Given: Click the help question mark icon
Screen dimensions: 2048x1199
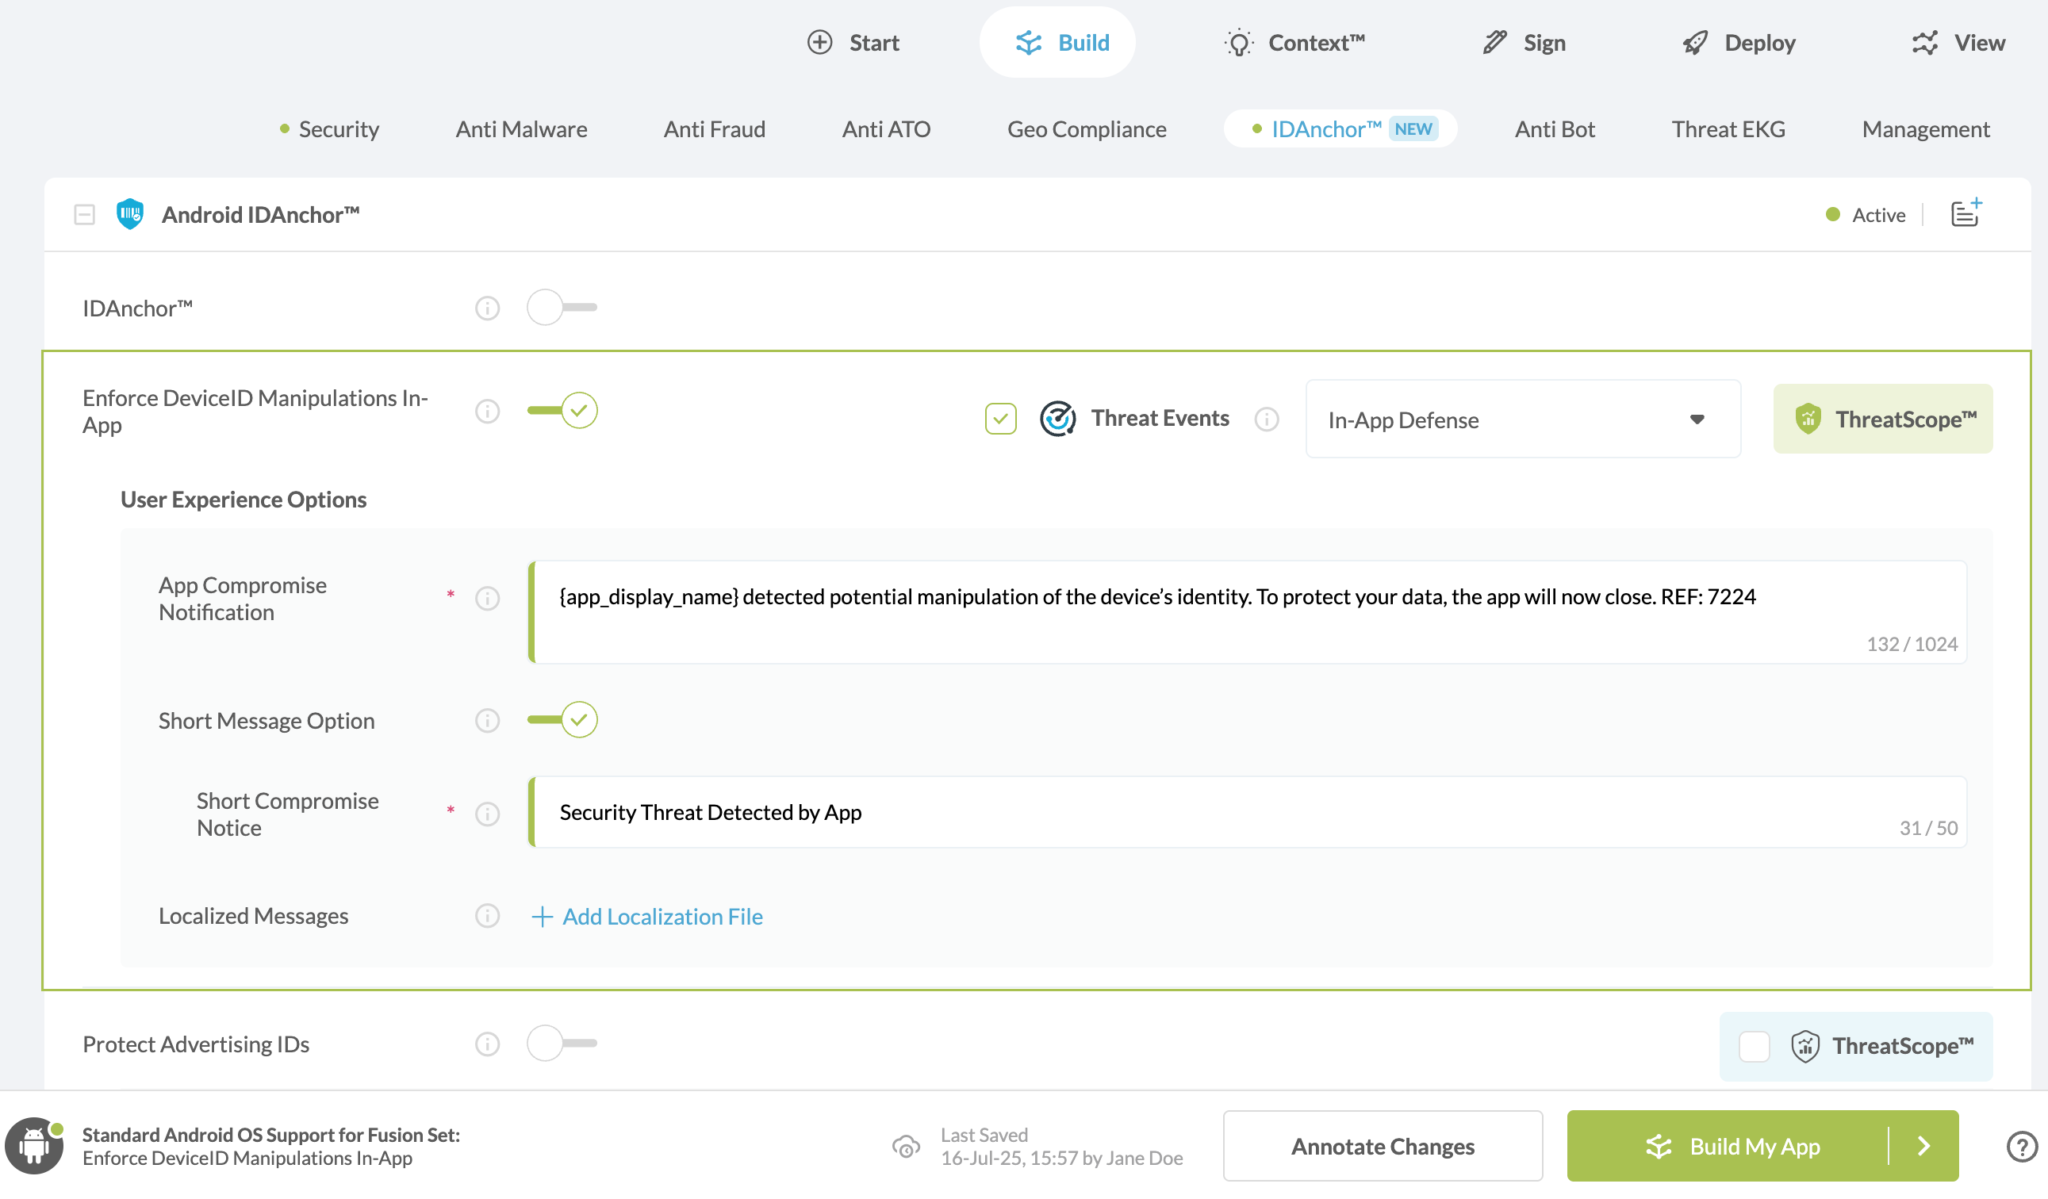Looking at the screenshot, I should tap(2023, 1146).
